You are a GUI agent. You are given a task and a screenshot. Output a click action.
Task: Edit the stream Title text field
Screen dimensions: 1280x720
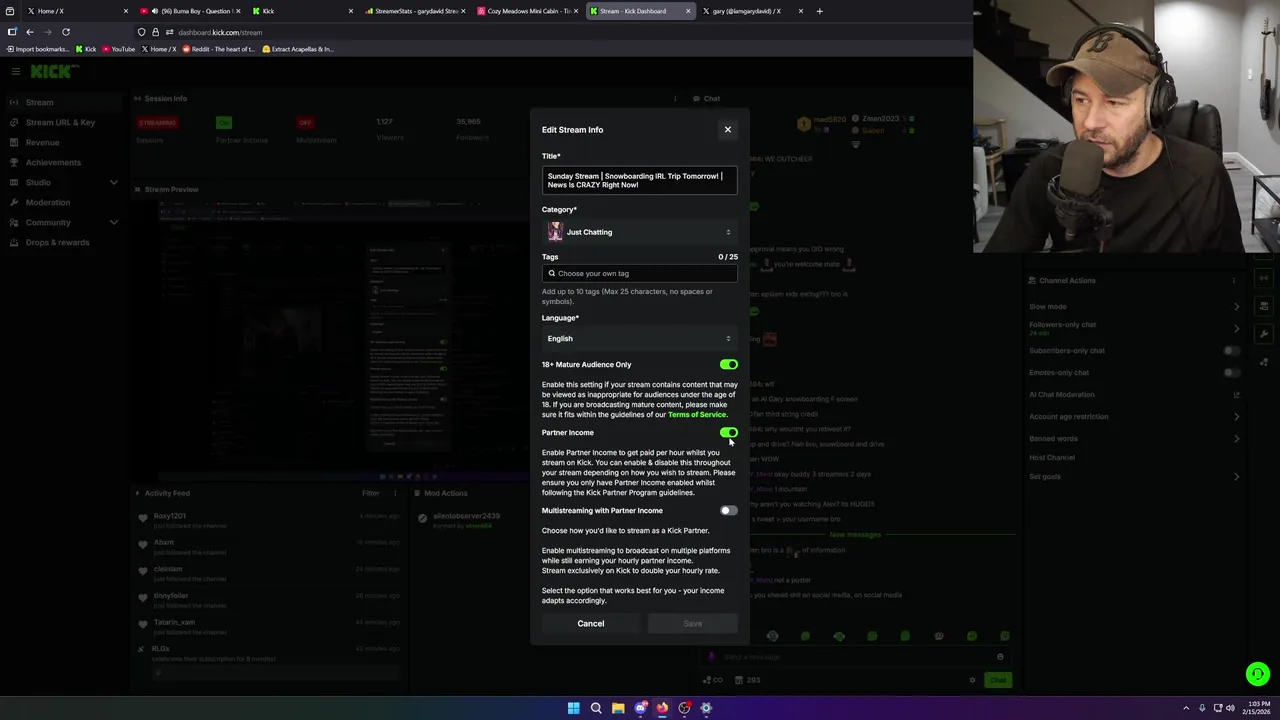click(640, 180)
